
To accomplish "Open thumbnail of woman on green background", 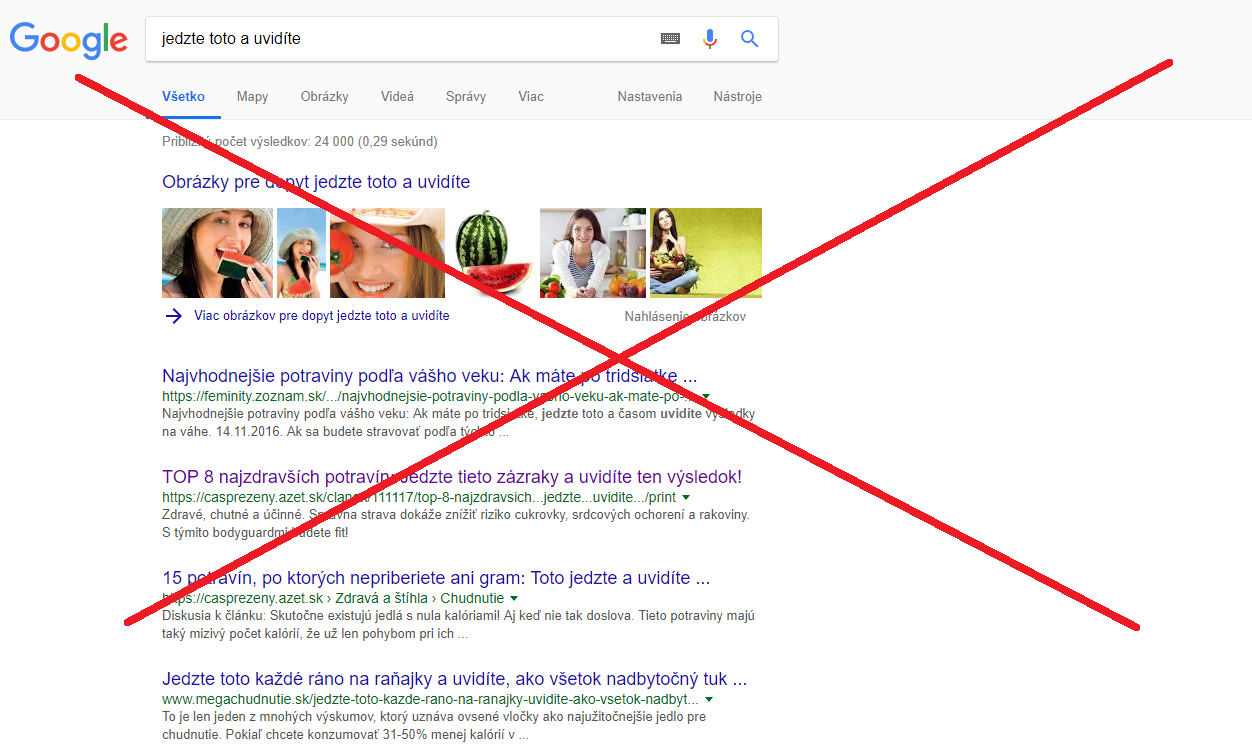I will point(706,253).
